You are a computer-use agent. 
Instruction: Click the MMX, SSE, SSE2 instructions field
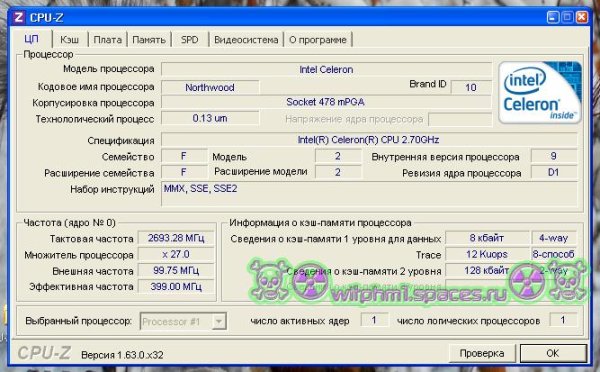(369, 194)
